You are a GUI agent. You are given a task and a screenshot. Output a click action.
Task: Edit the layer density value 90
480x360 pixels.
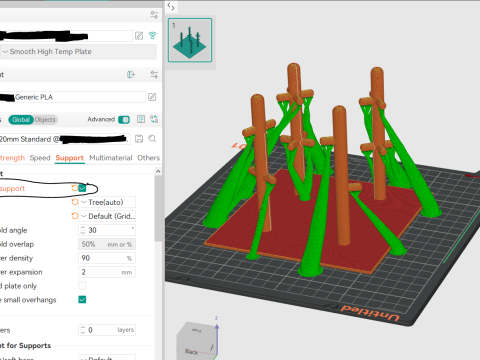107,258
